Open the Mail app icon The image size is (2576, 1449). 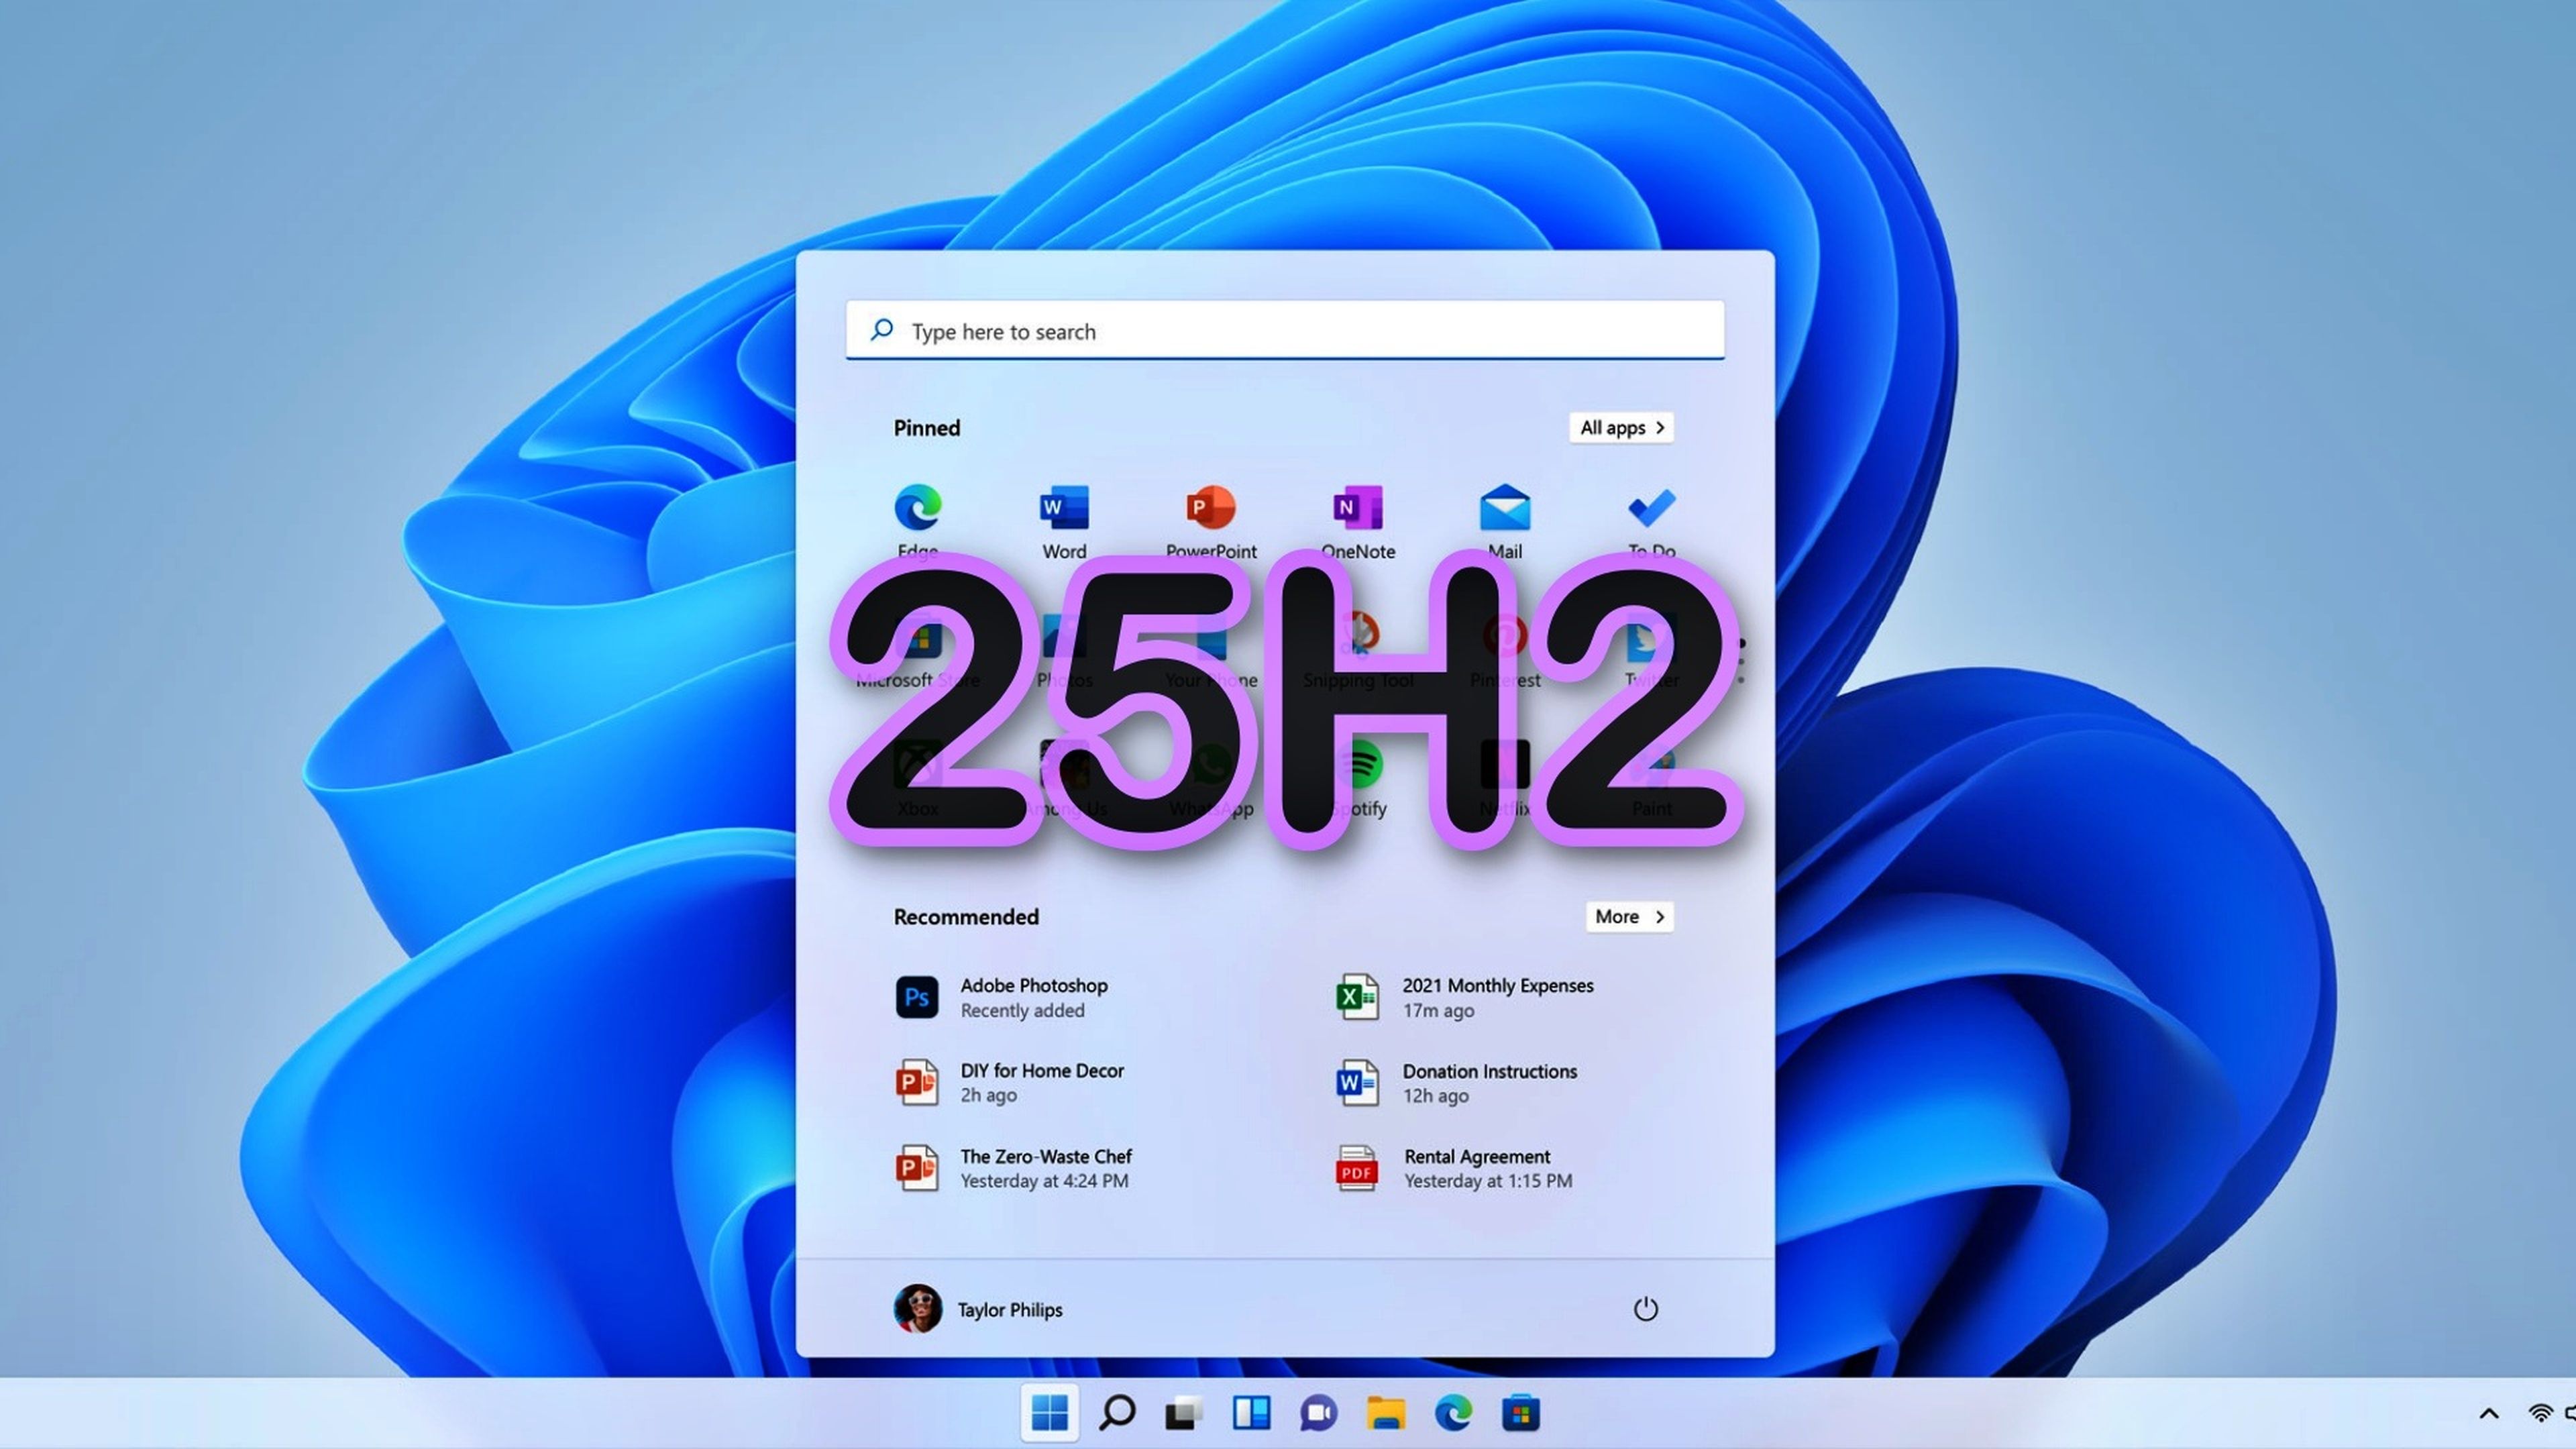(x=1504, y=508)
